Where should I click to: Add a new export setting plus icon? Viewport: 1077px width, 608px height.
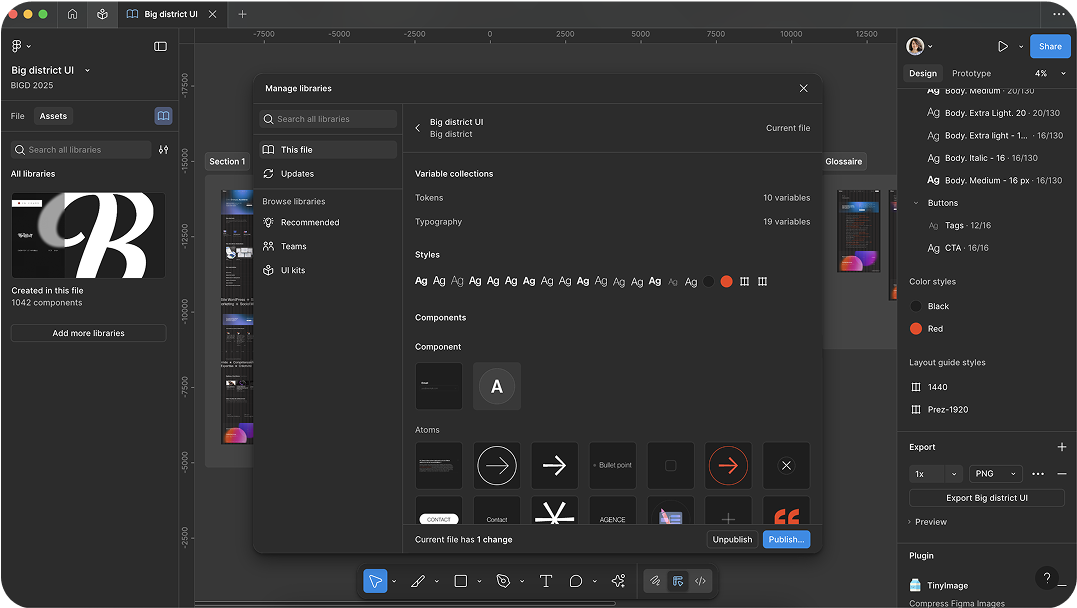click(1062, 447)
